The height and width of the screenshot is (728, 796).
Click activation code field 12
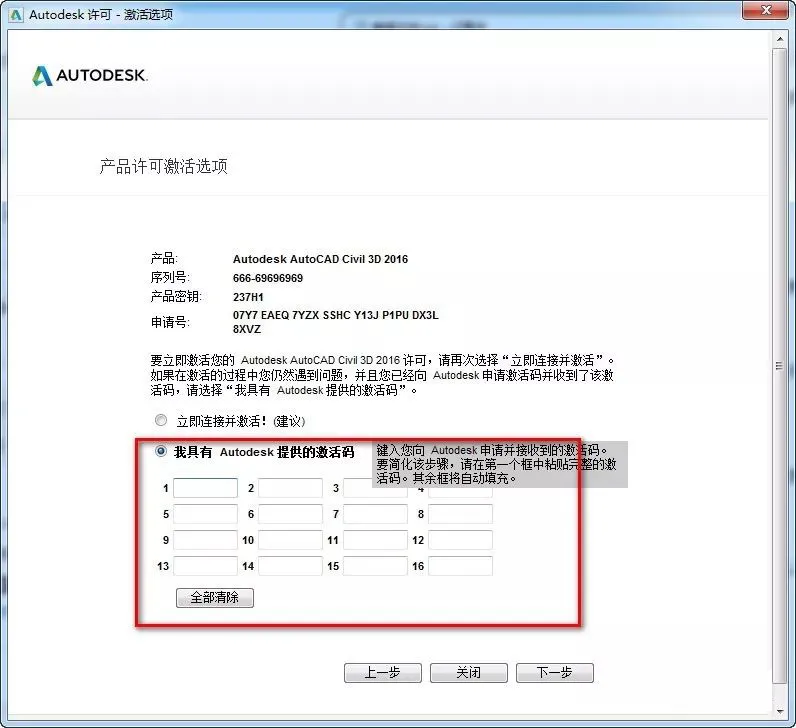pos(460,540)
